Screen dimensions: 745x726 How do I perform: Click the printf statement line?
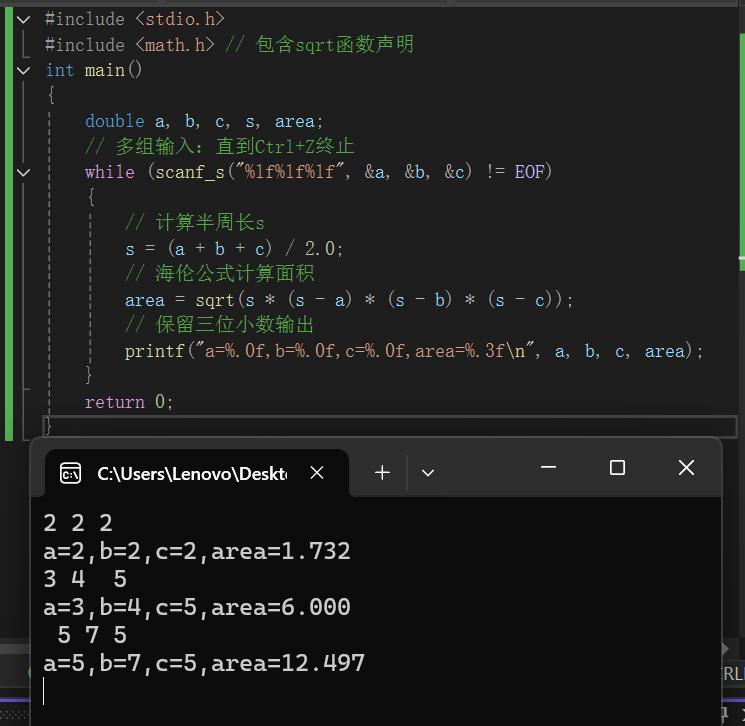[414, 352]
